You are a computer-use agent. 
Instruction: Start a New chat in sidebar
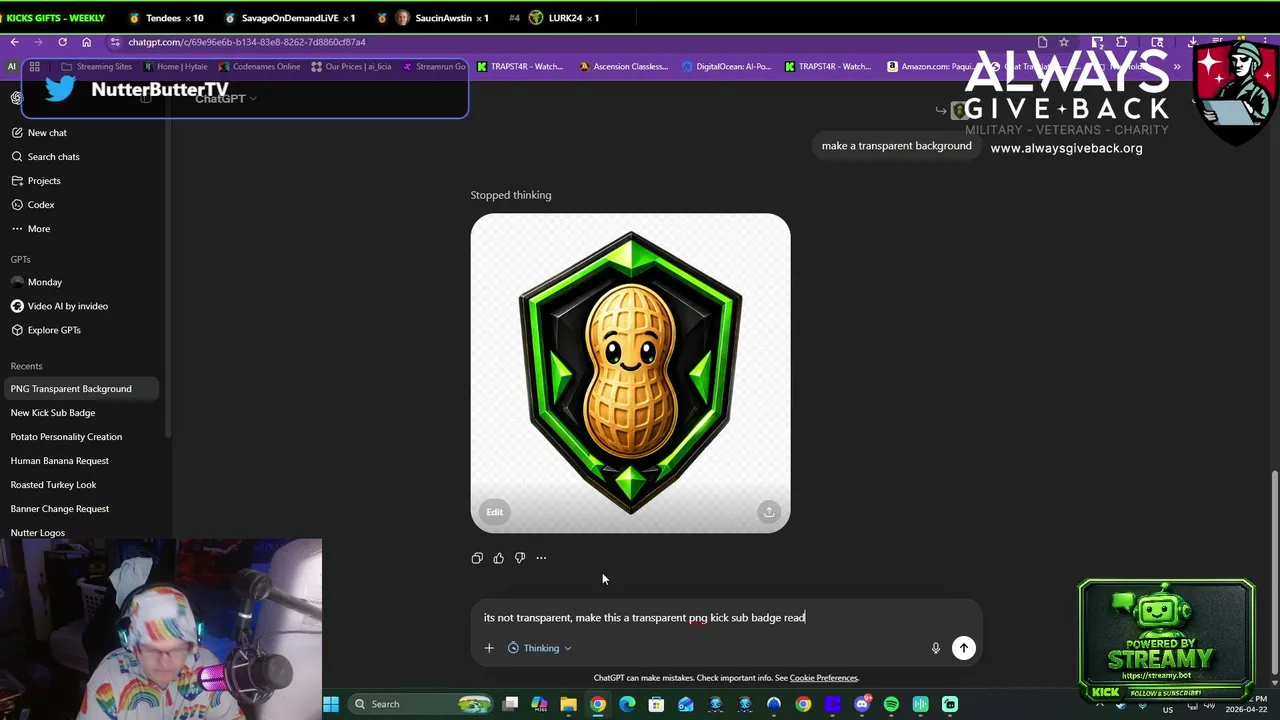pyautogui.click(x=80, y=133)
